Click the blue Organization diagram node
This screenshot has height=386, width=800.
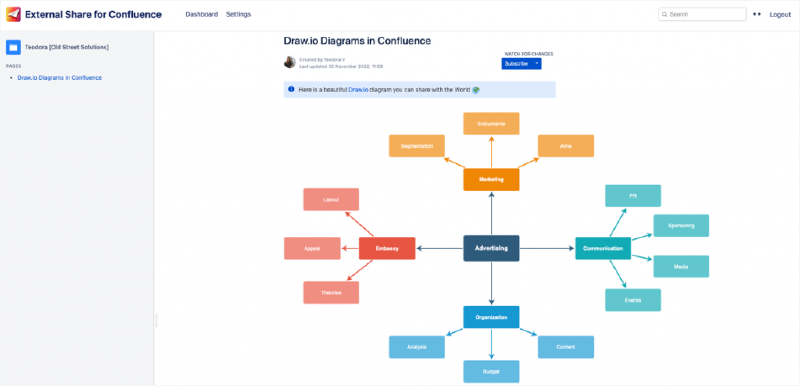pyautogui.click(x=491, y=317)
